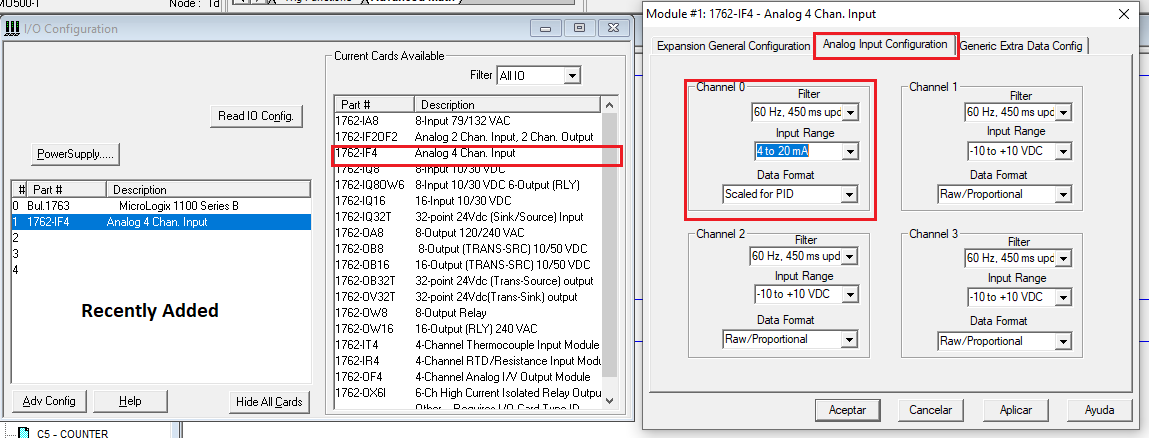Screen dimensions: 1149x438
Task: Select 1762-IT4 Thermocouple Input Module card
Action: coord(468,345)
